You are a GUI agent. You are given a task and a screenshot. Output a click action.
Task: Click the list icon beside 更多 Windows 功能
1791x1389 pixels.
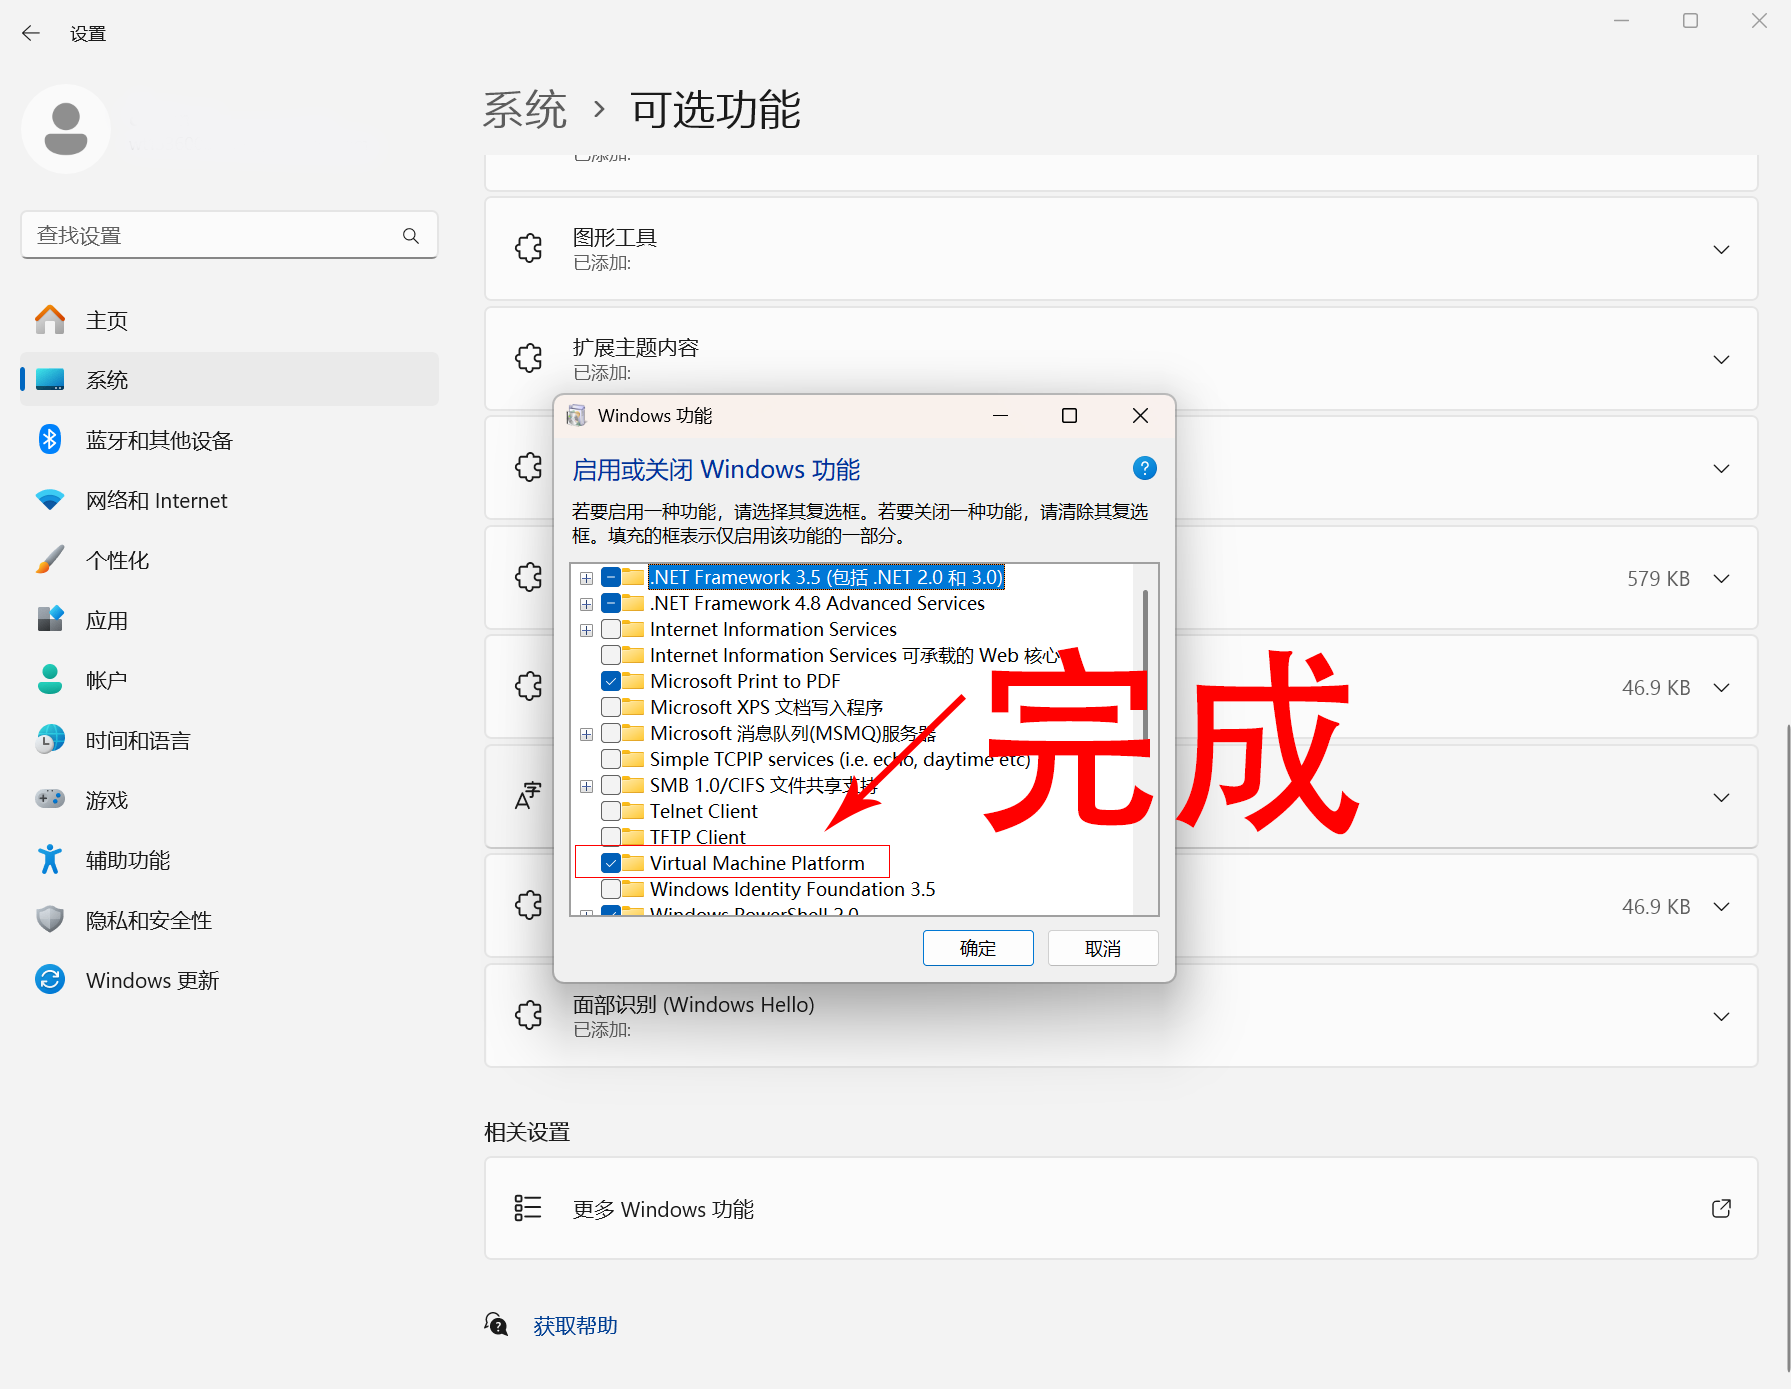[x=528, y=1208]
